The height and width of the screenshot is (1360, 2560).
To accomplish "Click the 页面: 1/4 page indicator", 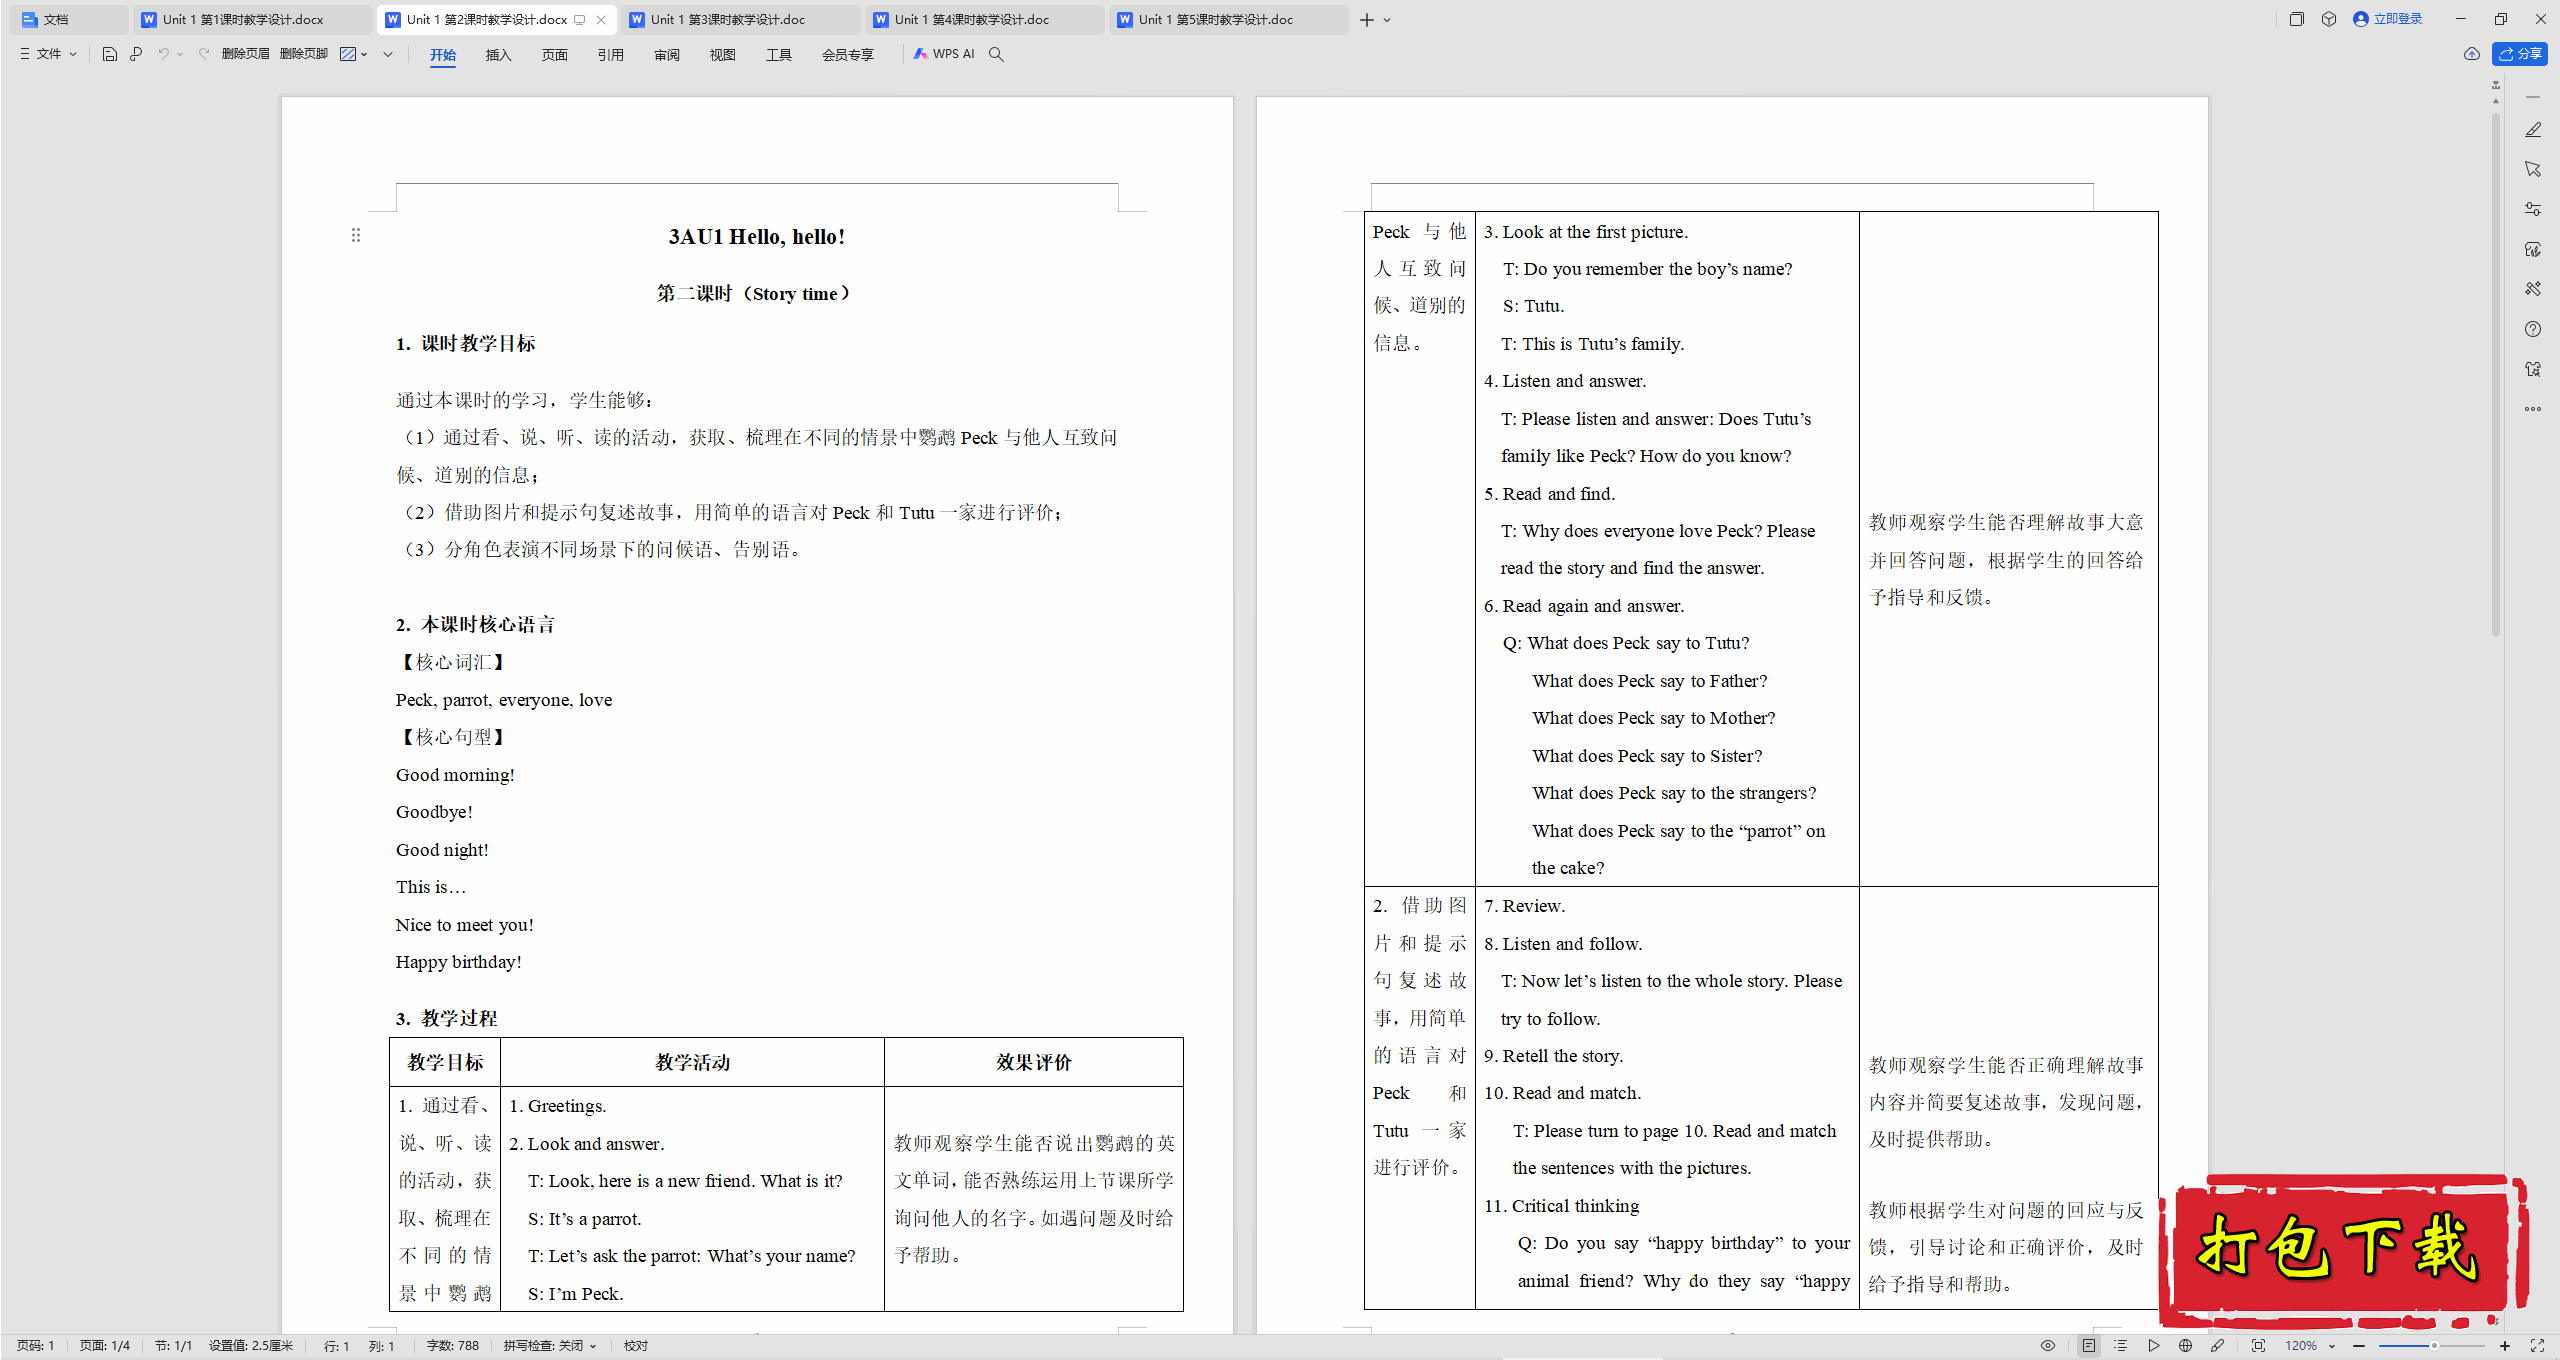I will click(x=105, y=1346).
